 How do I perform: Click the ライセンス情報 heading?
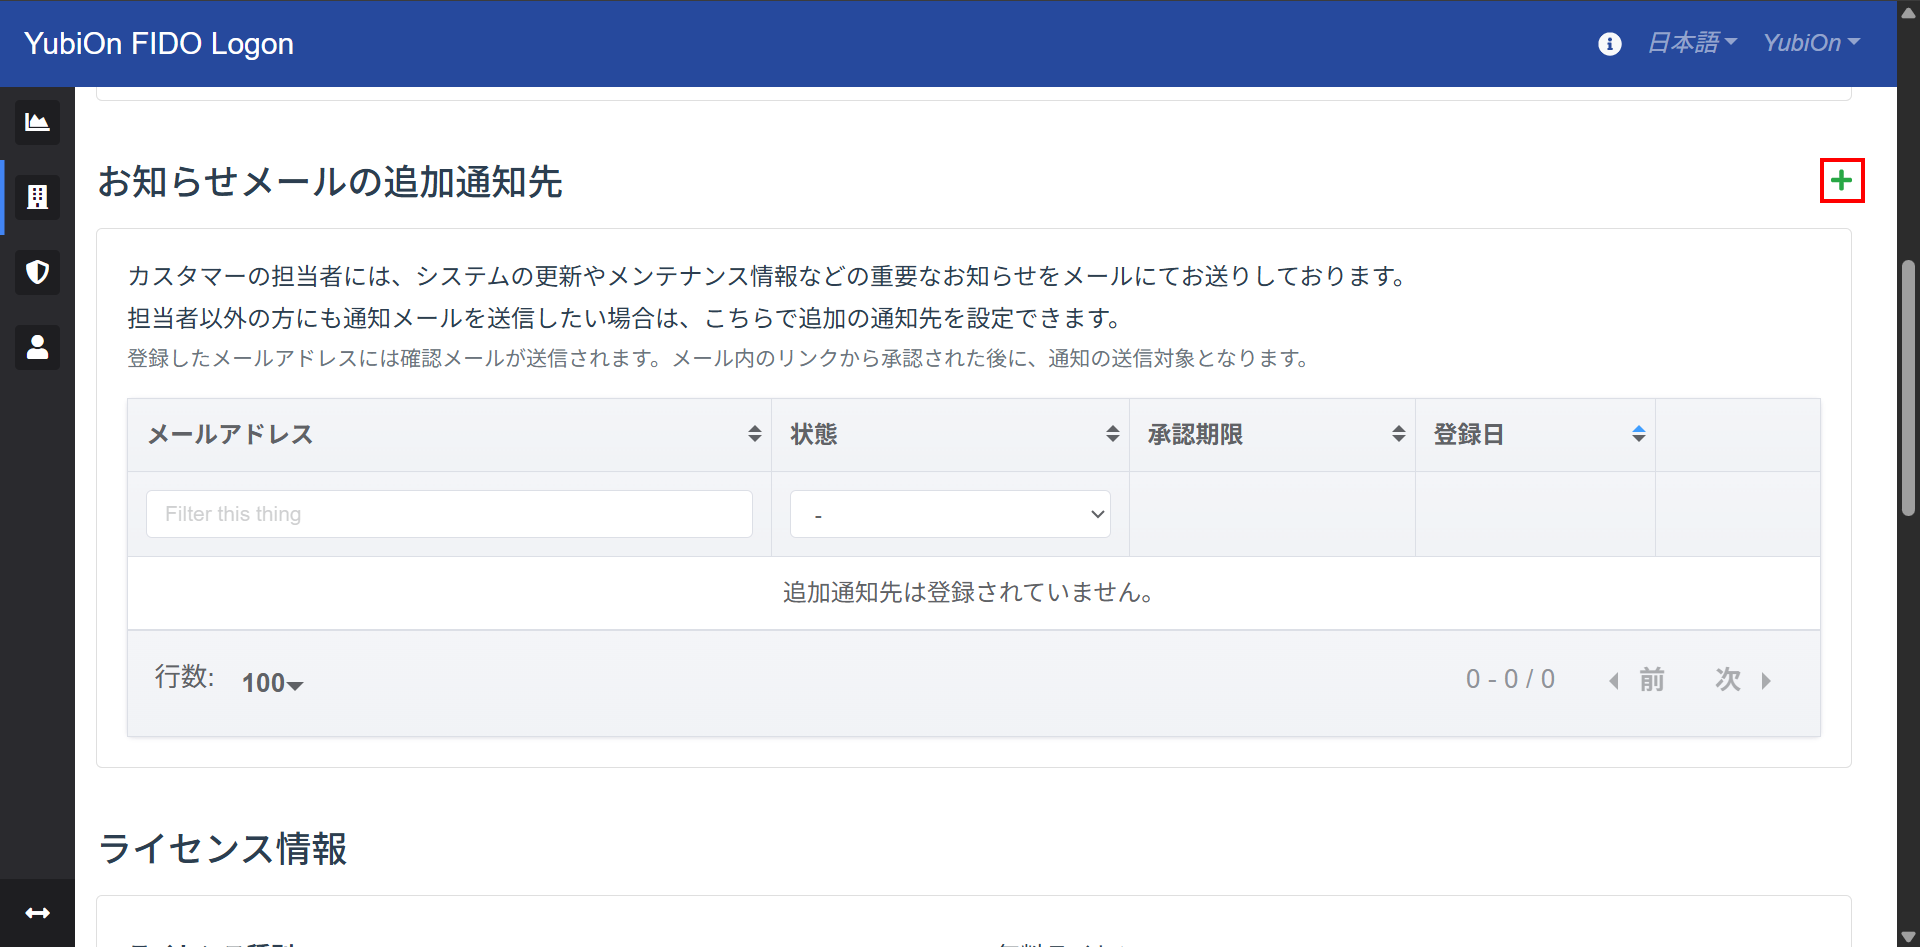click(223, 849)
